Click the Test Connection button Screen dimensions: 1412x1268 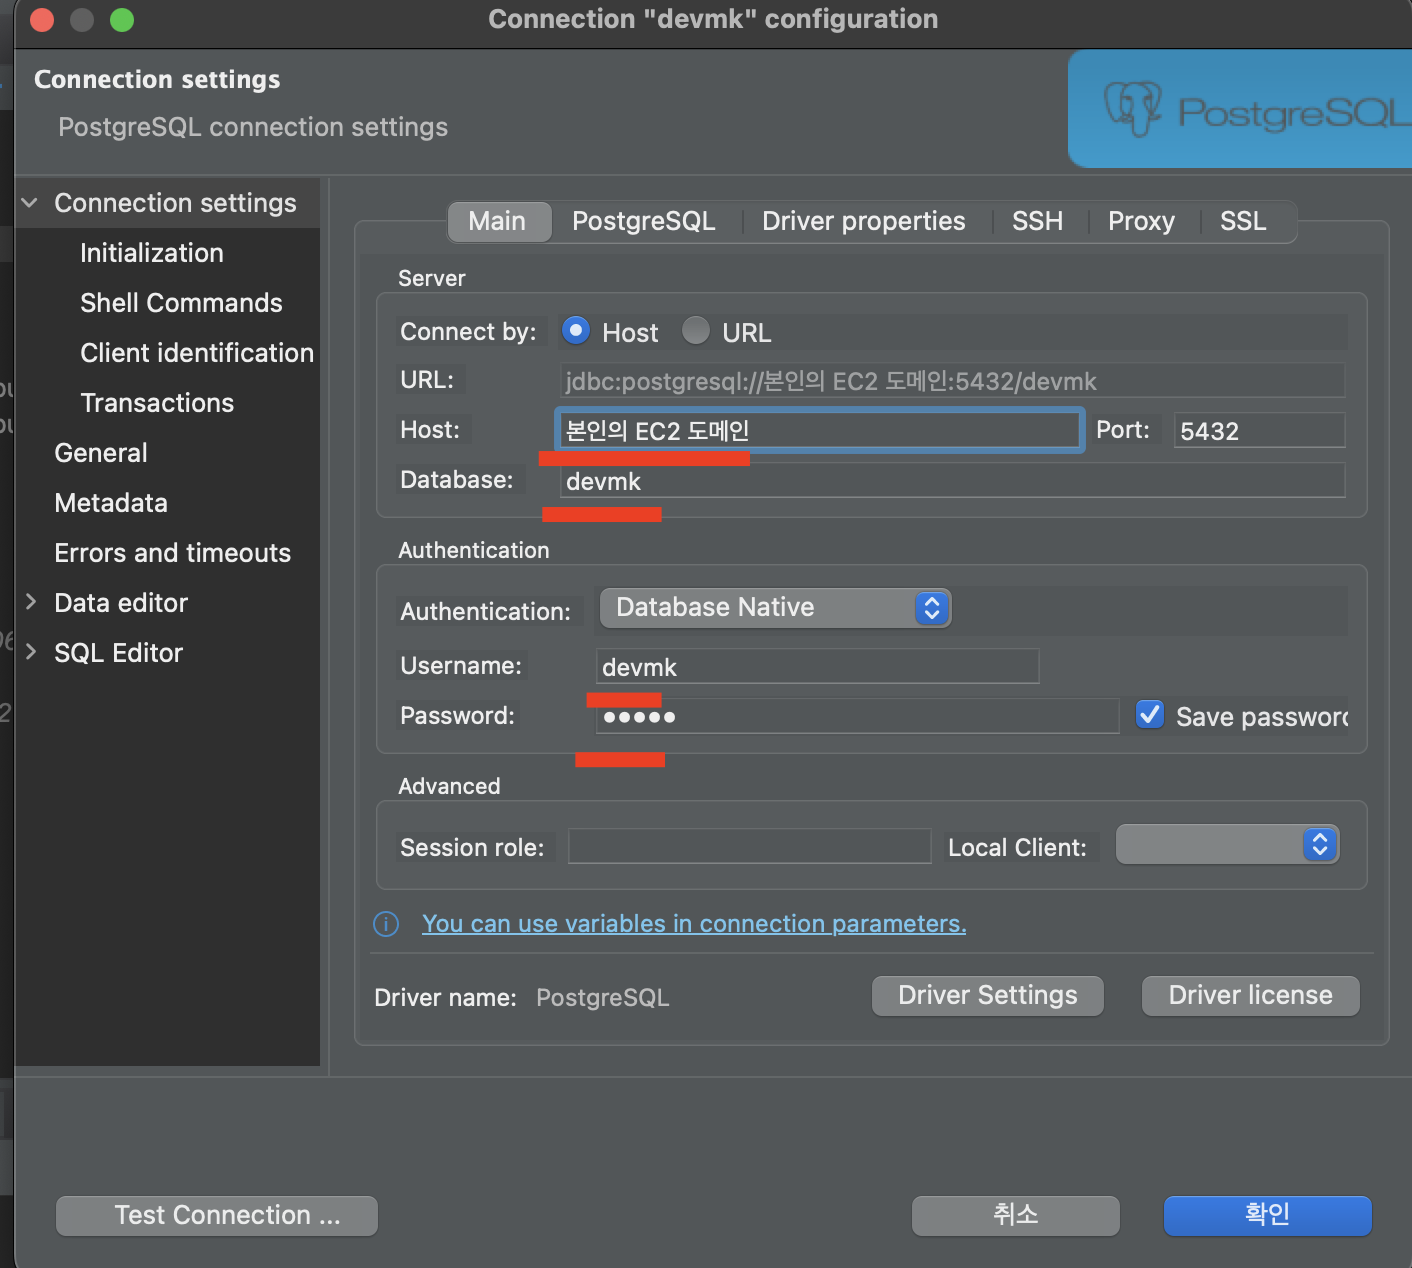pos(217,1216)
